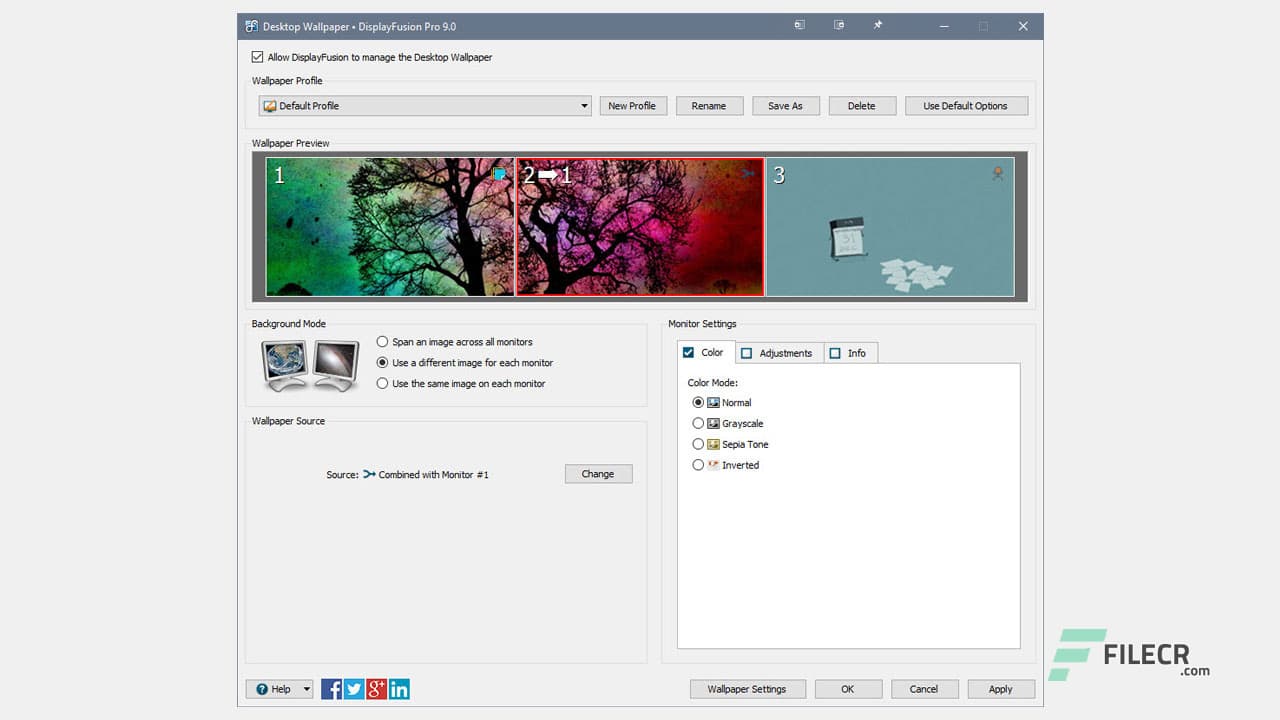The height and width of the screenshot is (720, 1280).
Task: Click the LinkedIn icon
Action: point(400,688)
